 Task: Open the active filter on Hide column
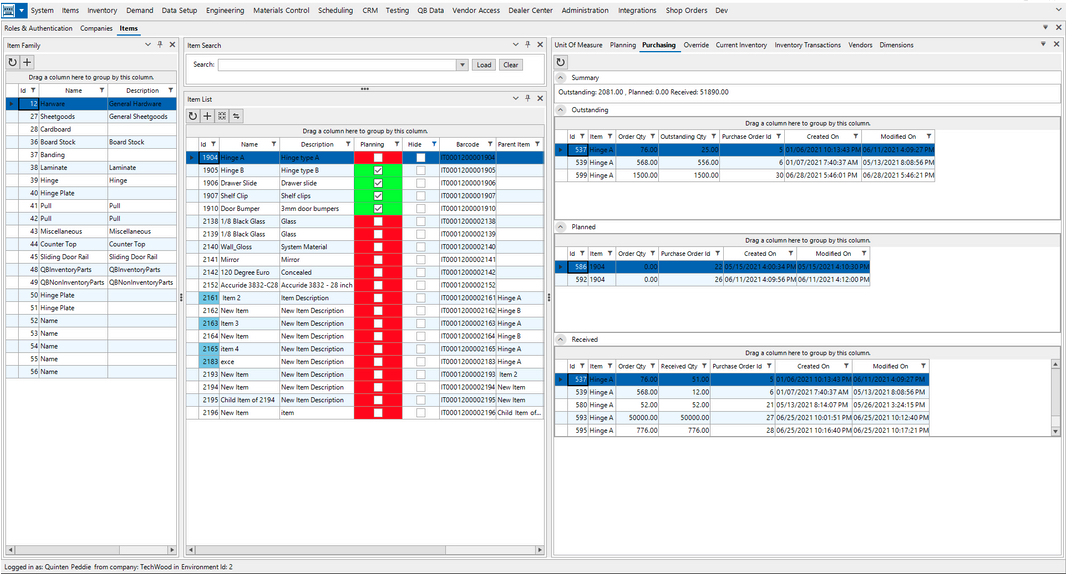pyautogui.click(x=434, y=144)
